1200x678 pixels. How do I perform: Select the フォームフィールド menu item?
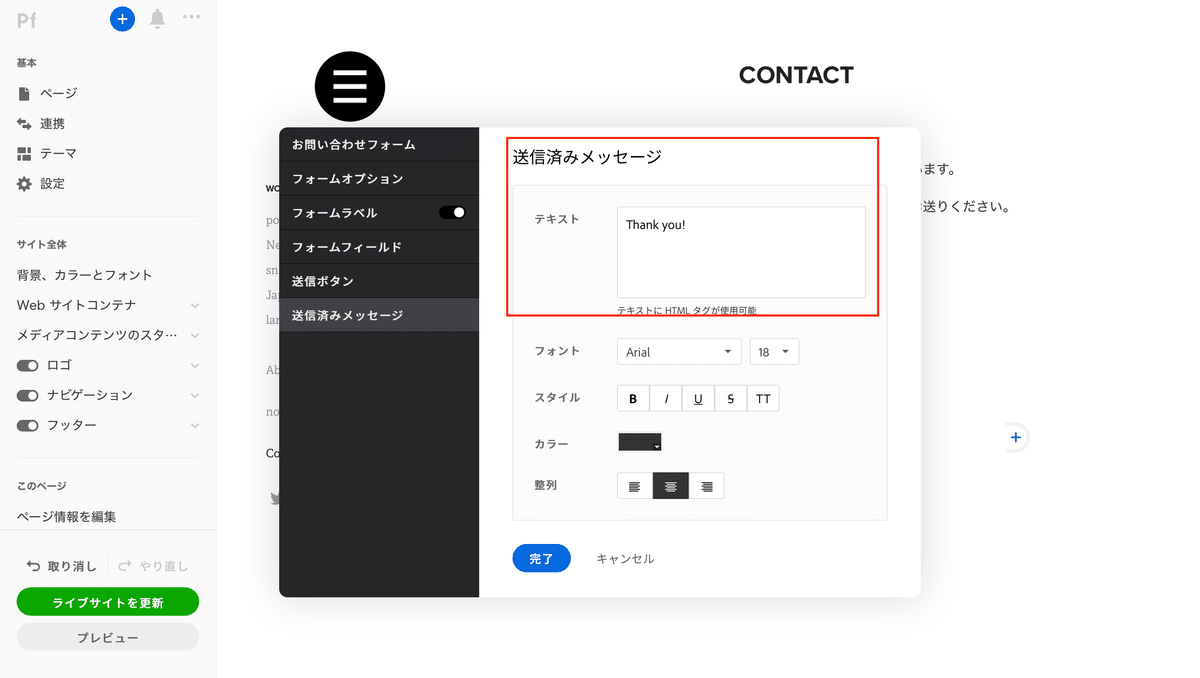(379, 247)
